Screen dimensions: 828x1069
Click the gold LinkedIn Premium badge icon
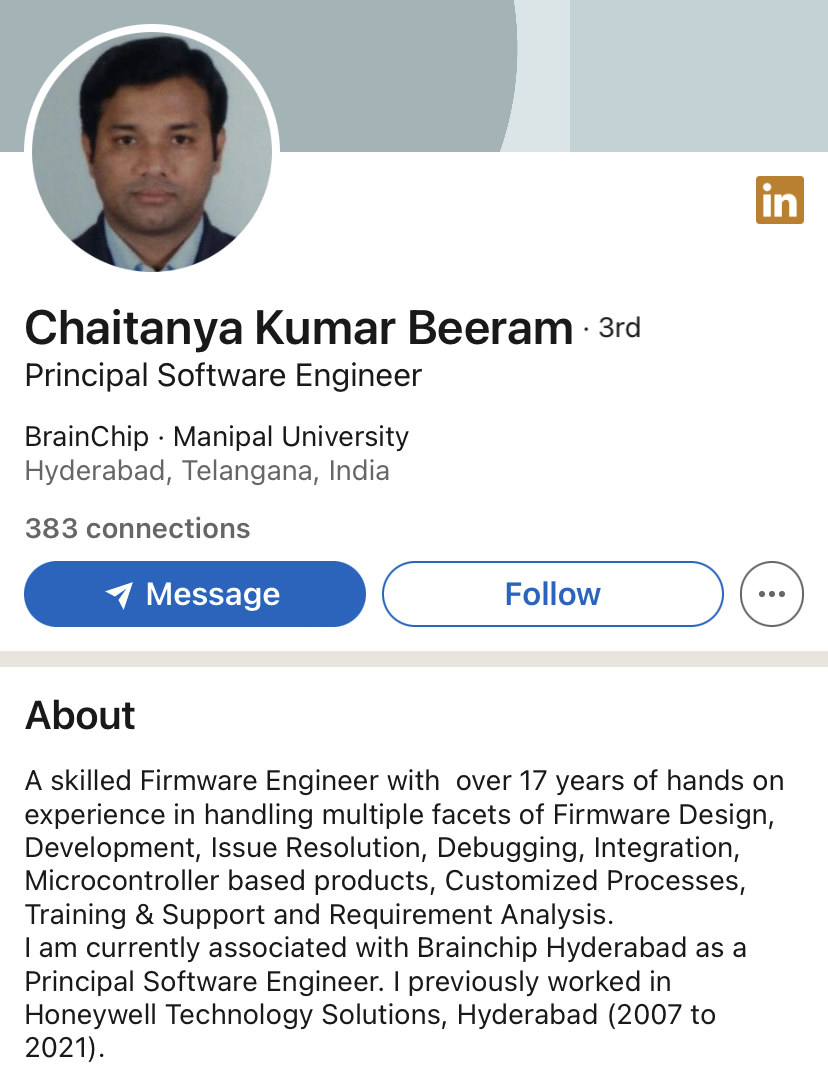pos(779,200)
